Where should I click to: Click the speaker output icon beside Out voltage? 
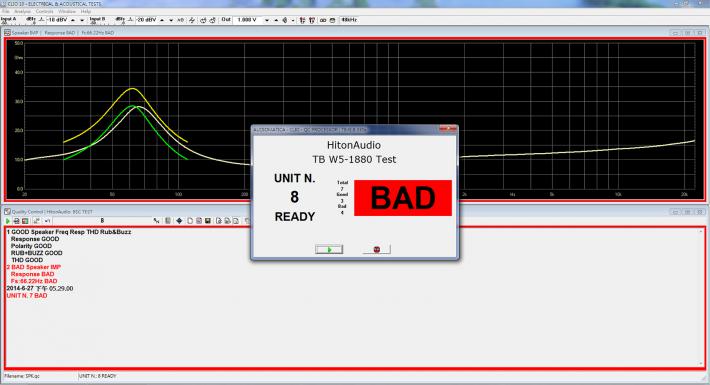coord(285,20)
